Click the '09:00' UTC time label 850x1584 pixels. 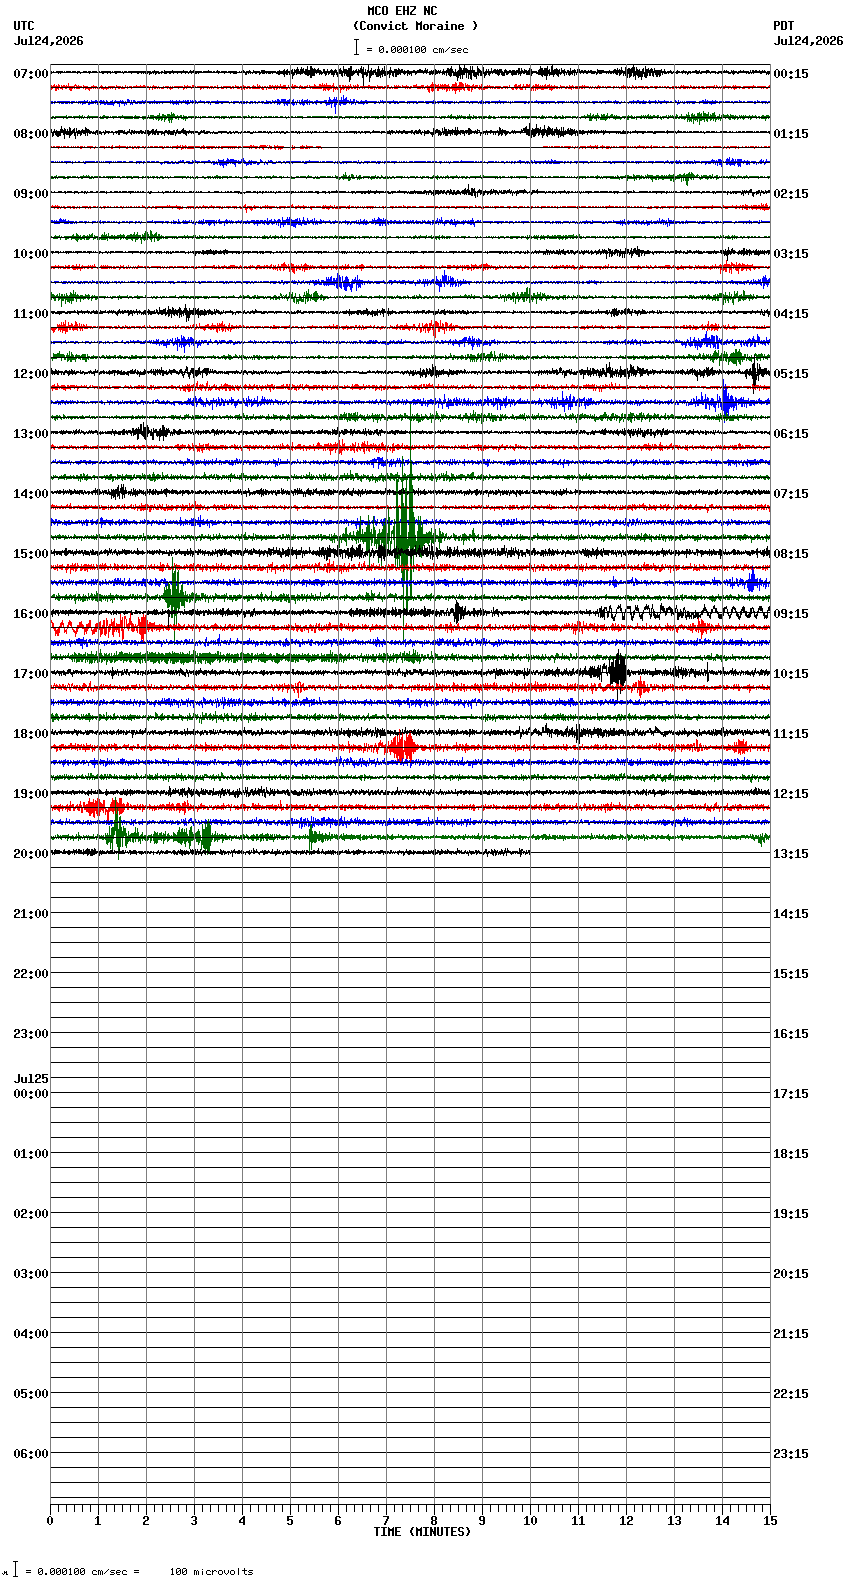click(x=31, y=194)
